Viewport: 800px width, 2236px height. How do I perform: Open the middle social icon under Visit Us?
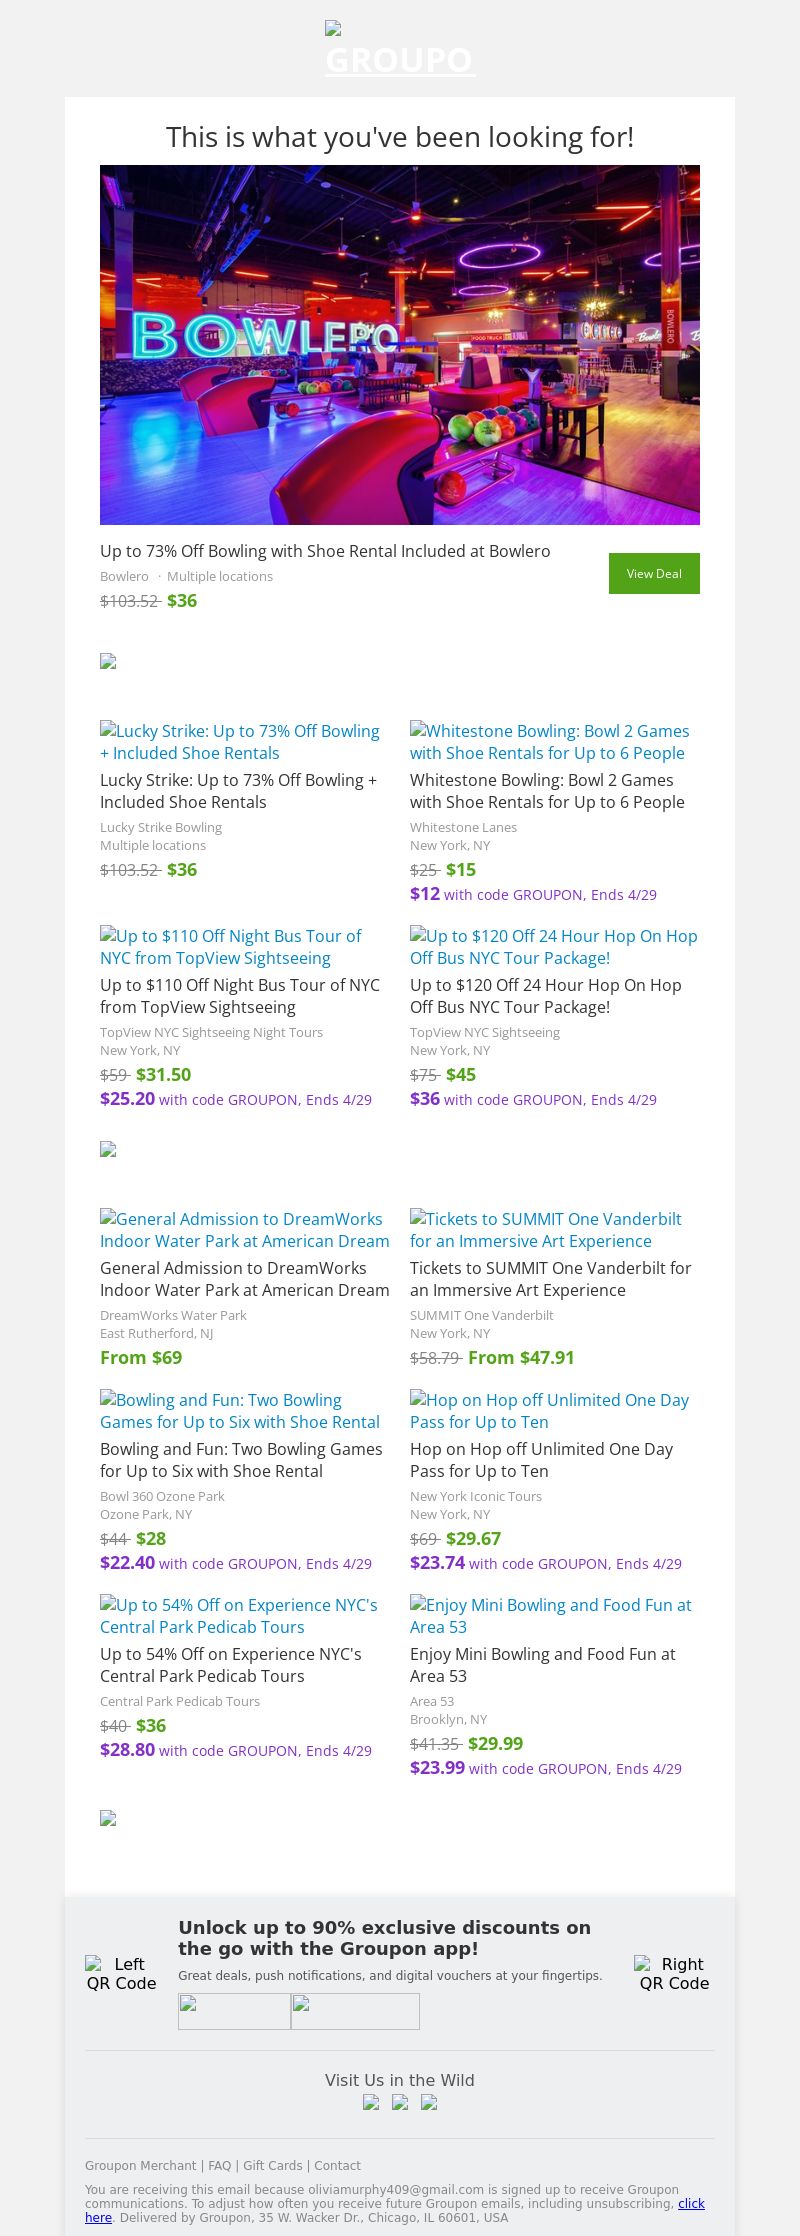[400, 2102]
